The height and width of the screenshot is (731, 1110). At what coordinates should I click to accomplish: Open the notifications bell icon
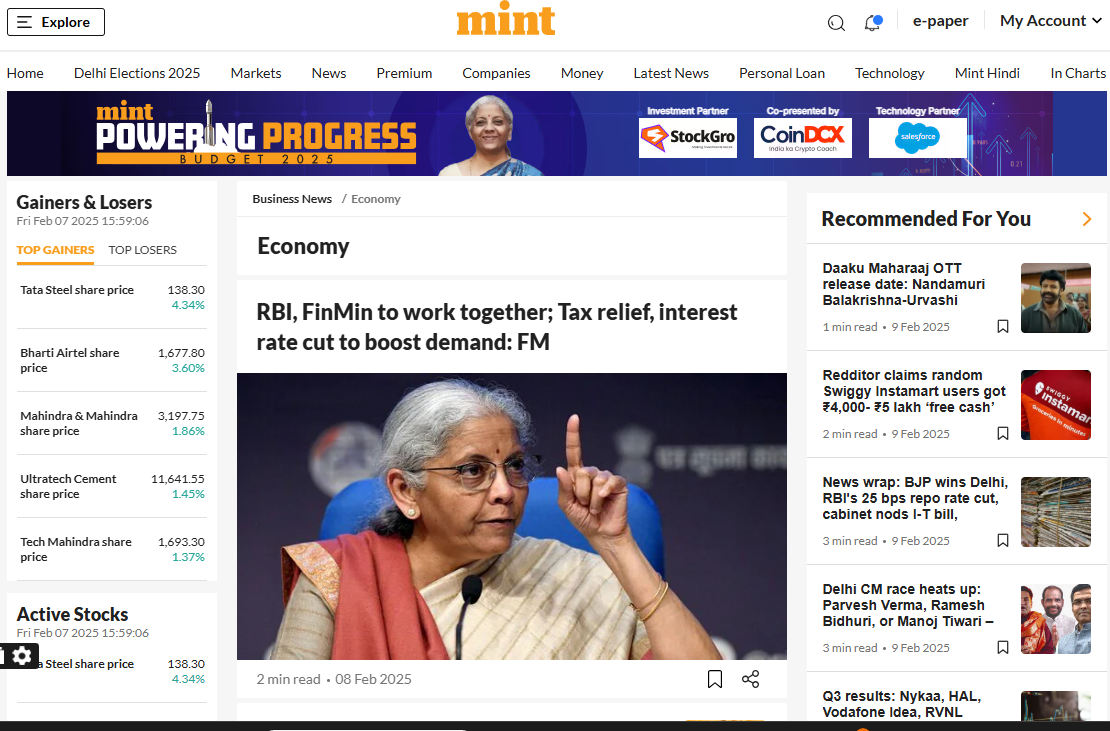873,22
